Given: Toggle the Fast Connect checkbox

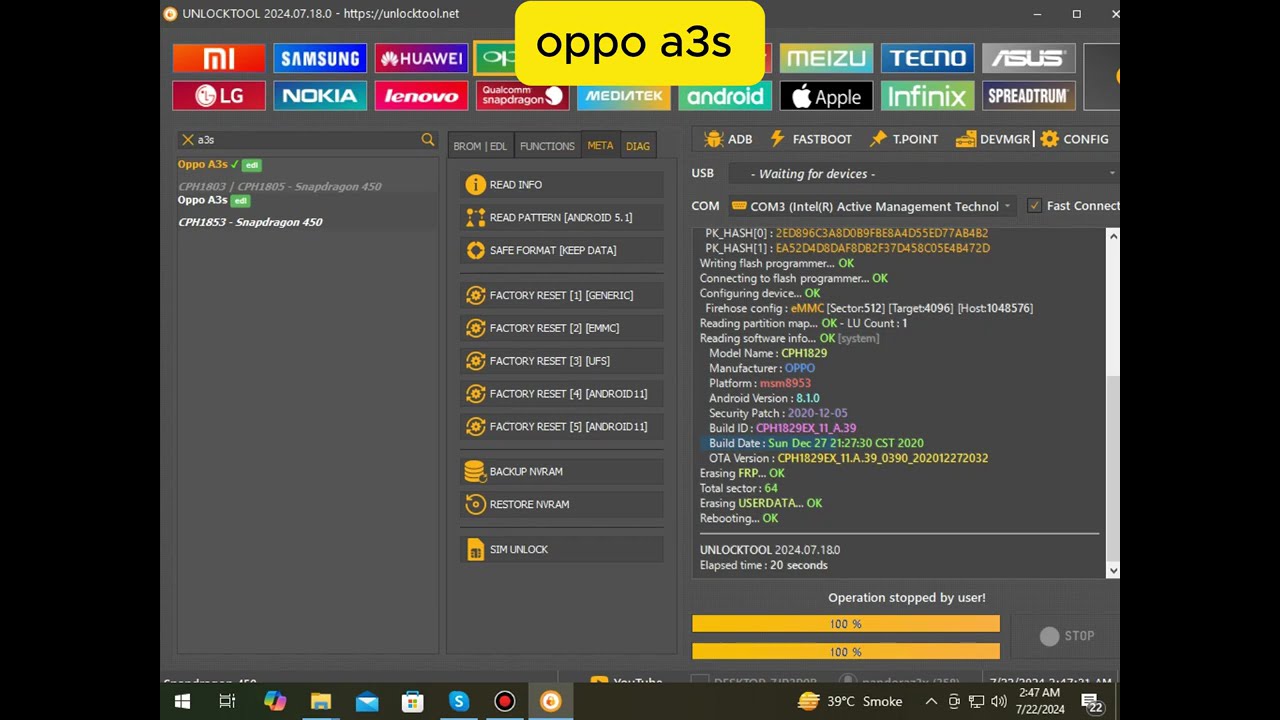Looking at the screenshot, I should click(x=1034, y=206).
